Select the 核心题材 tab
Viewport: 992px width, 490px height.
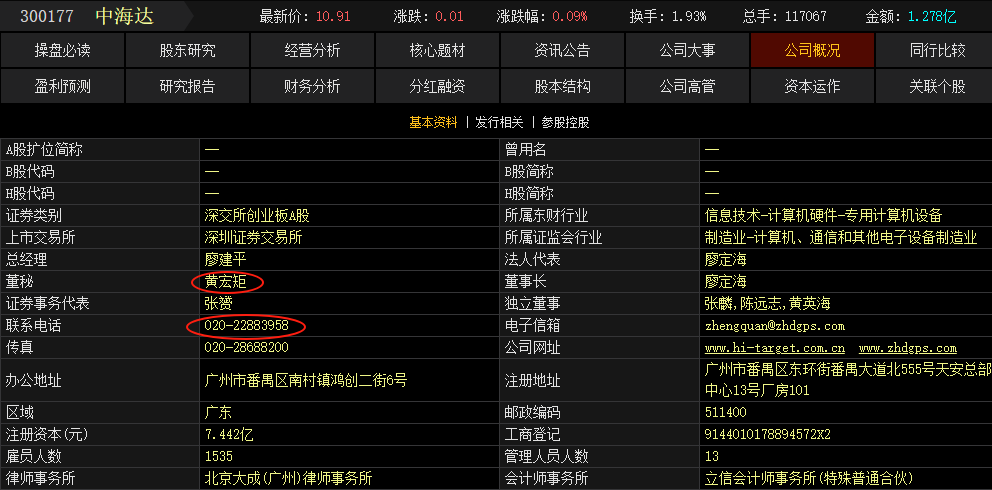click(x=437, y=51)
